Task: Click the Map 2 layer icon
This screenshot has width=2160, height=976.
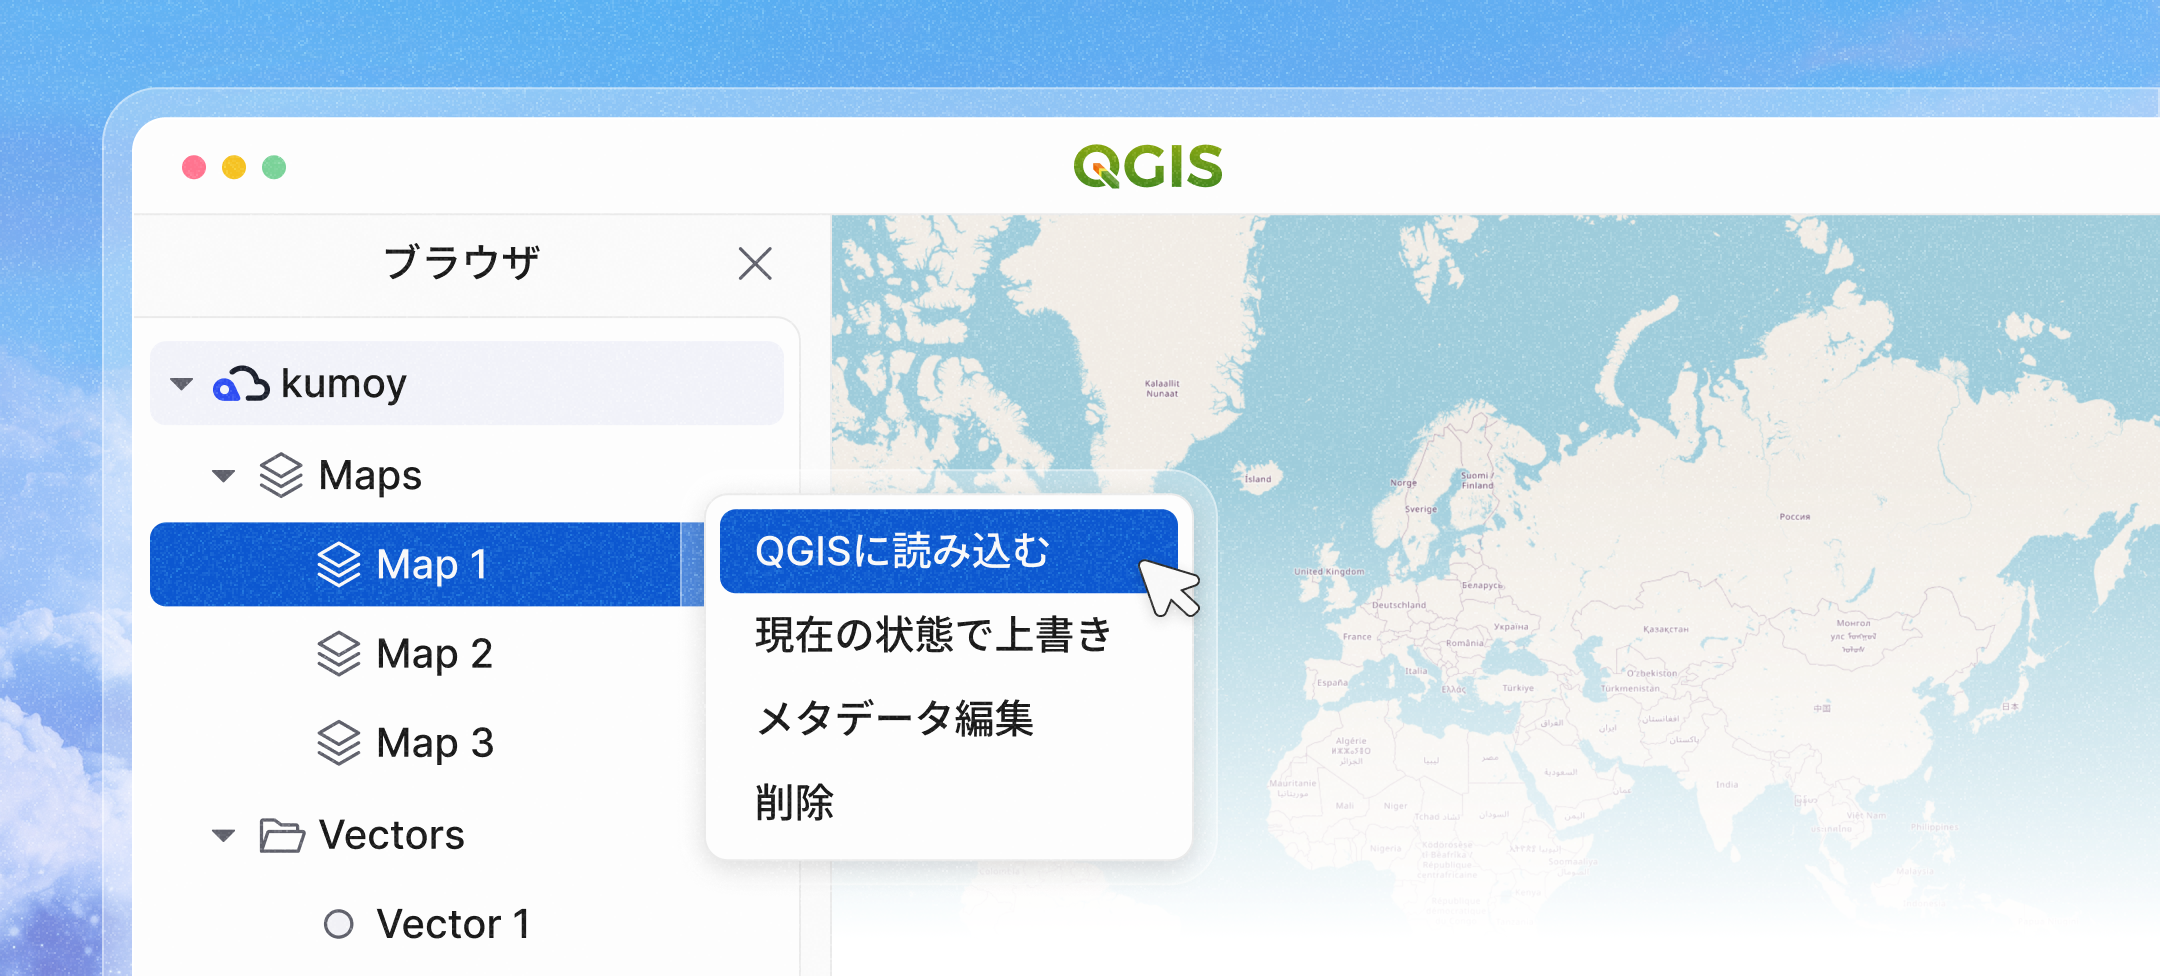Action: point(339,654)
